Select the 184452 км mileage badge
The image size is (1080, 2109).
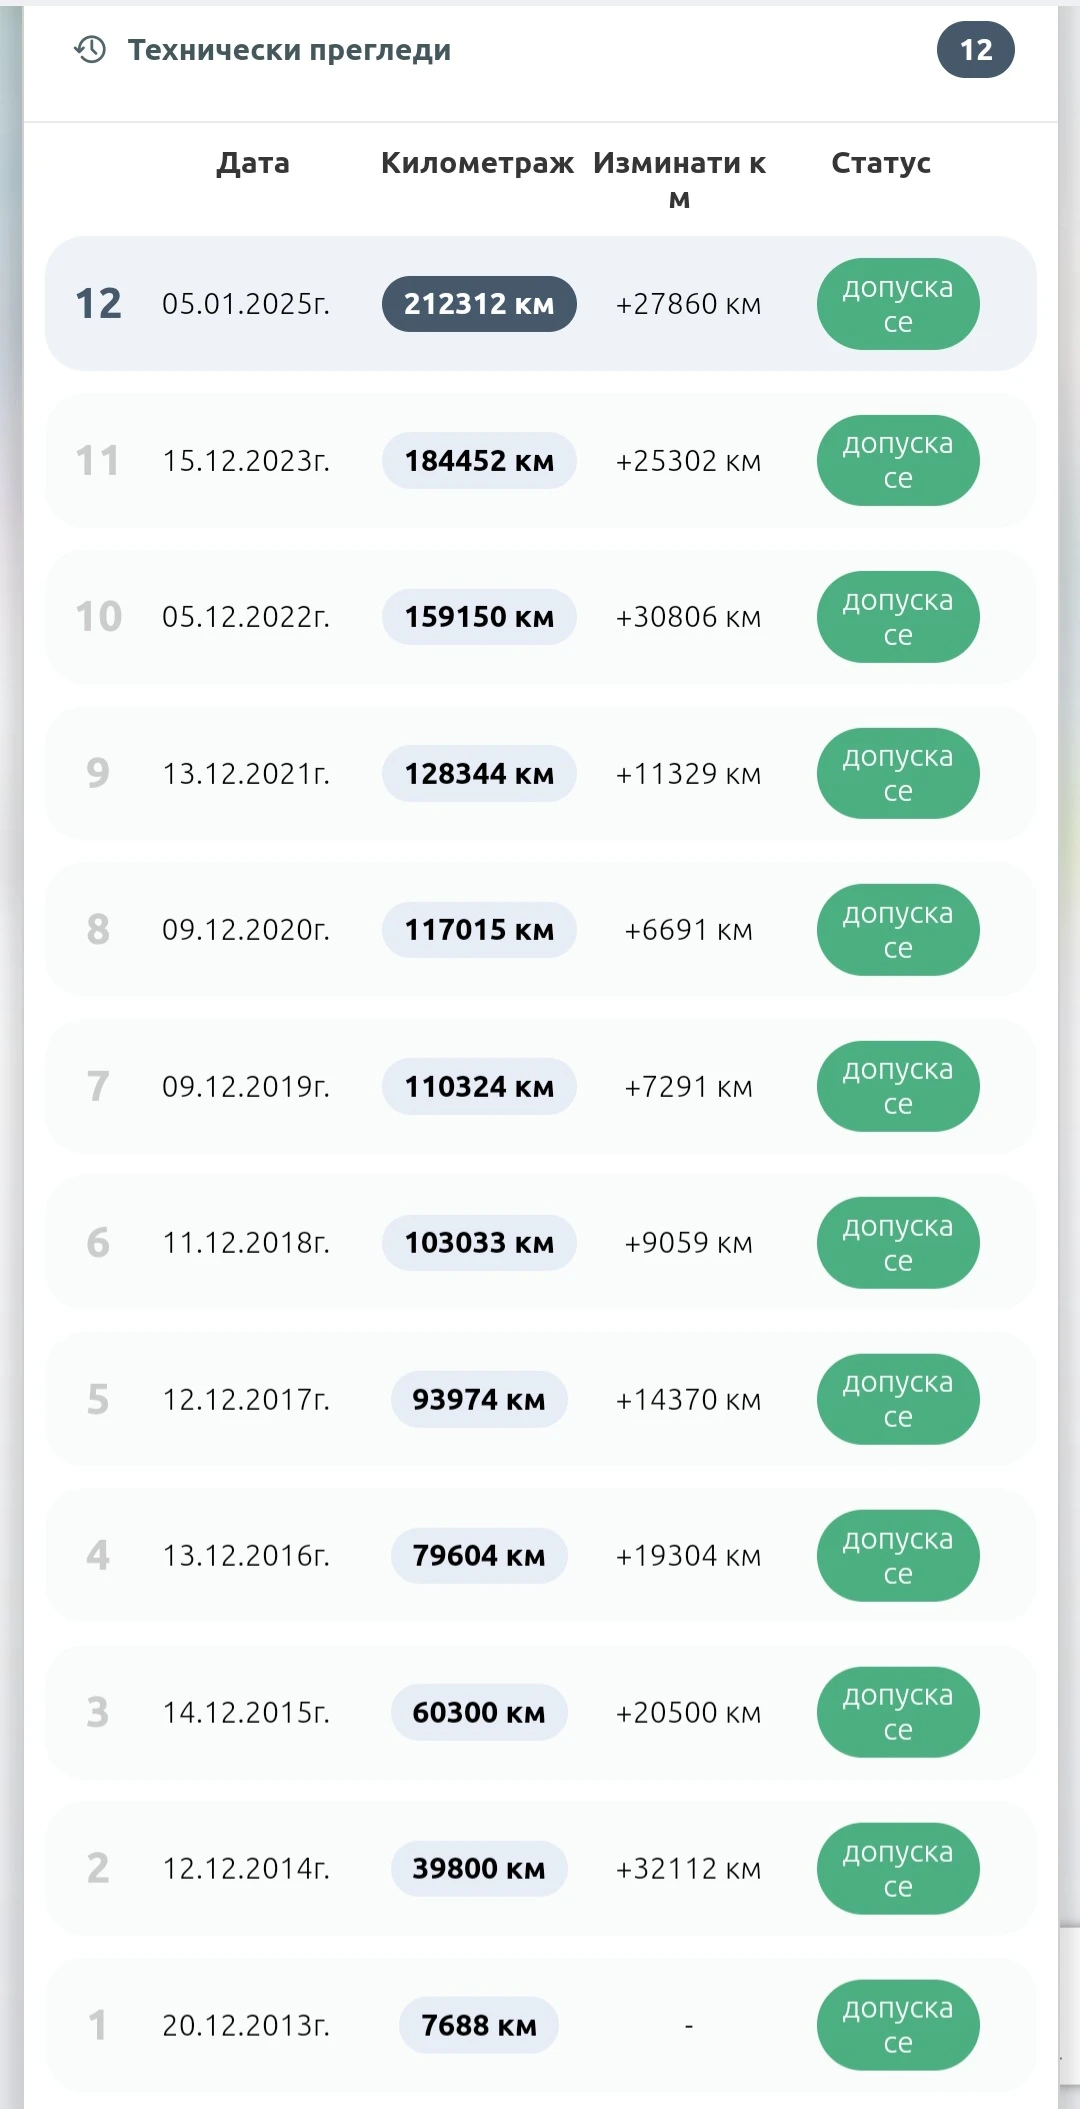point(479,461)
